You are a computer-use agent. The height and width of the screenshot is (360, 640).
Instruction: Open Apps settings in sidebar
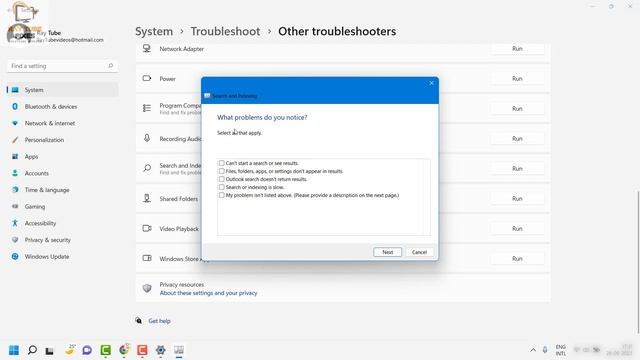pyautogui.click(x=62, y=157)
